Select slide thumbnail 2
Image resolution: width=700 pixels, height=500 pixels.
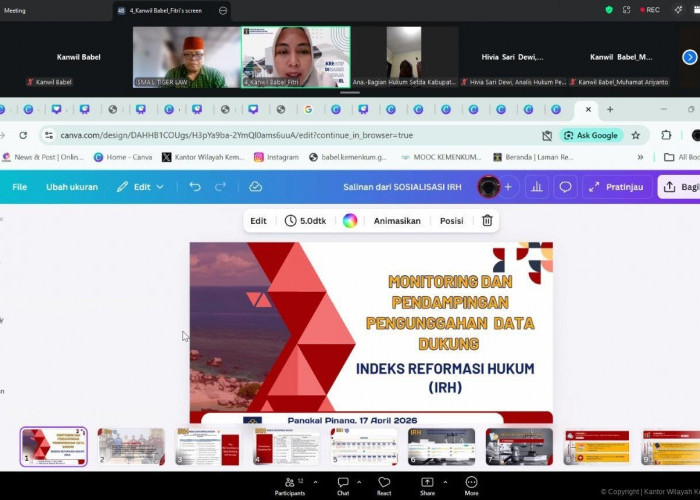click(x=131, y=446)
